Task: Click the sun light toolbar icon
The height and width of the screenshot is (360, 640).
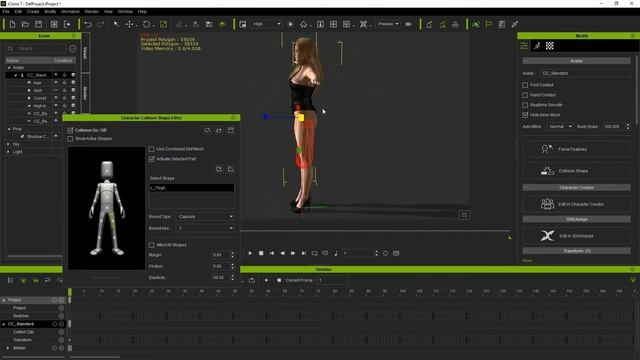Action: coord(290,24)
